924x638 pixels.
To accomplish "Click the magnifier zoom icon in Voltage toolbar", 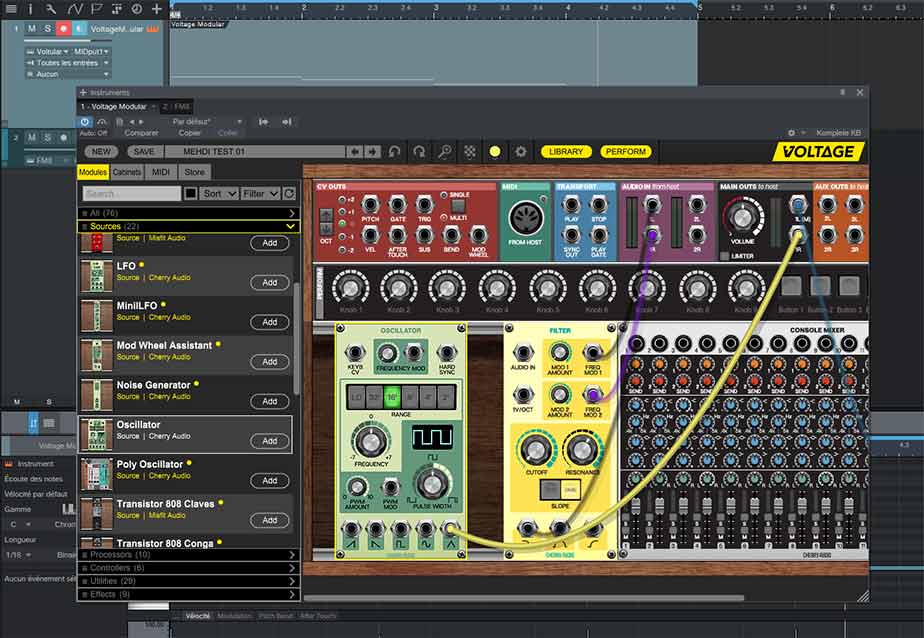I will pos(444,151).
